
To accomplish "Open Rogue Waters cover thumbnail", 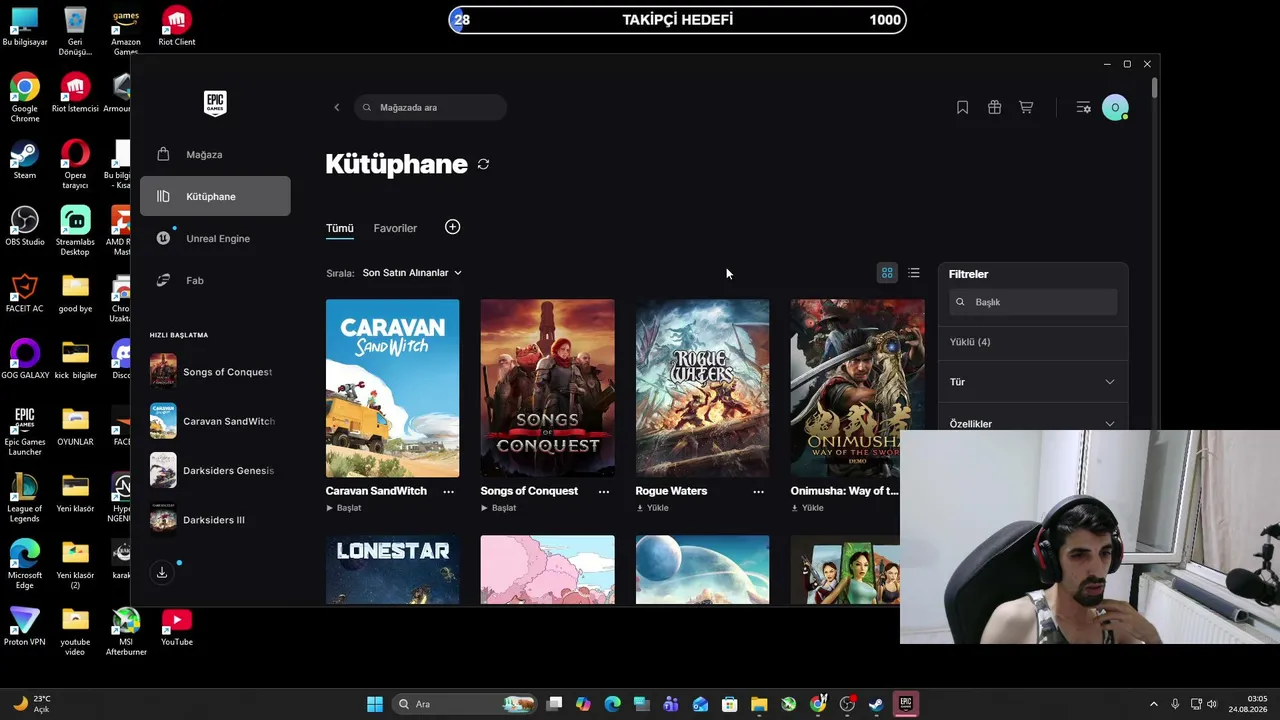I will tap(702, 388).
